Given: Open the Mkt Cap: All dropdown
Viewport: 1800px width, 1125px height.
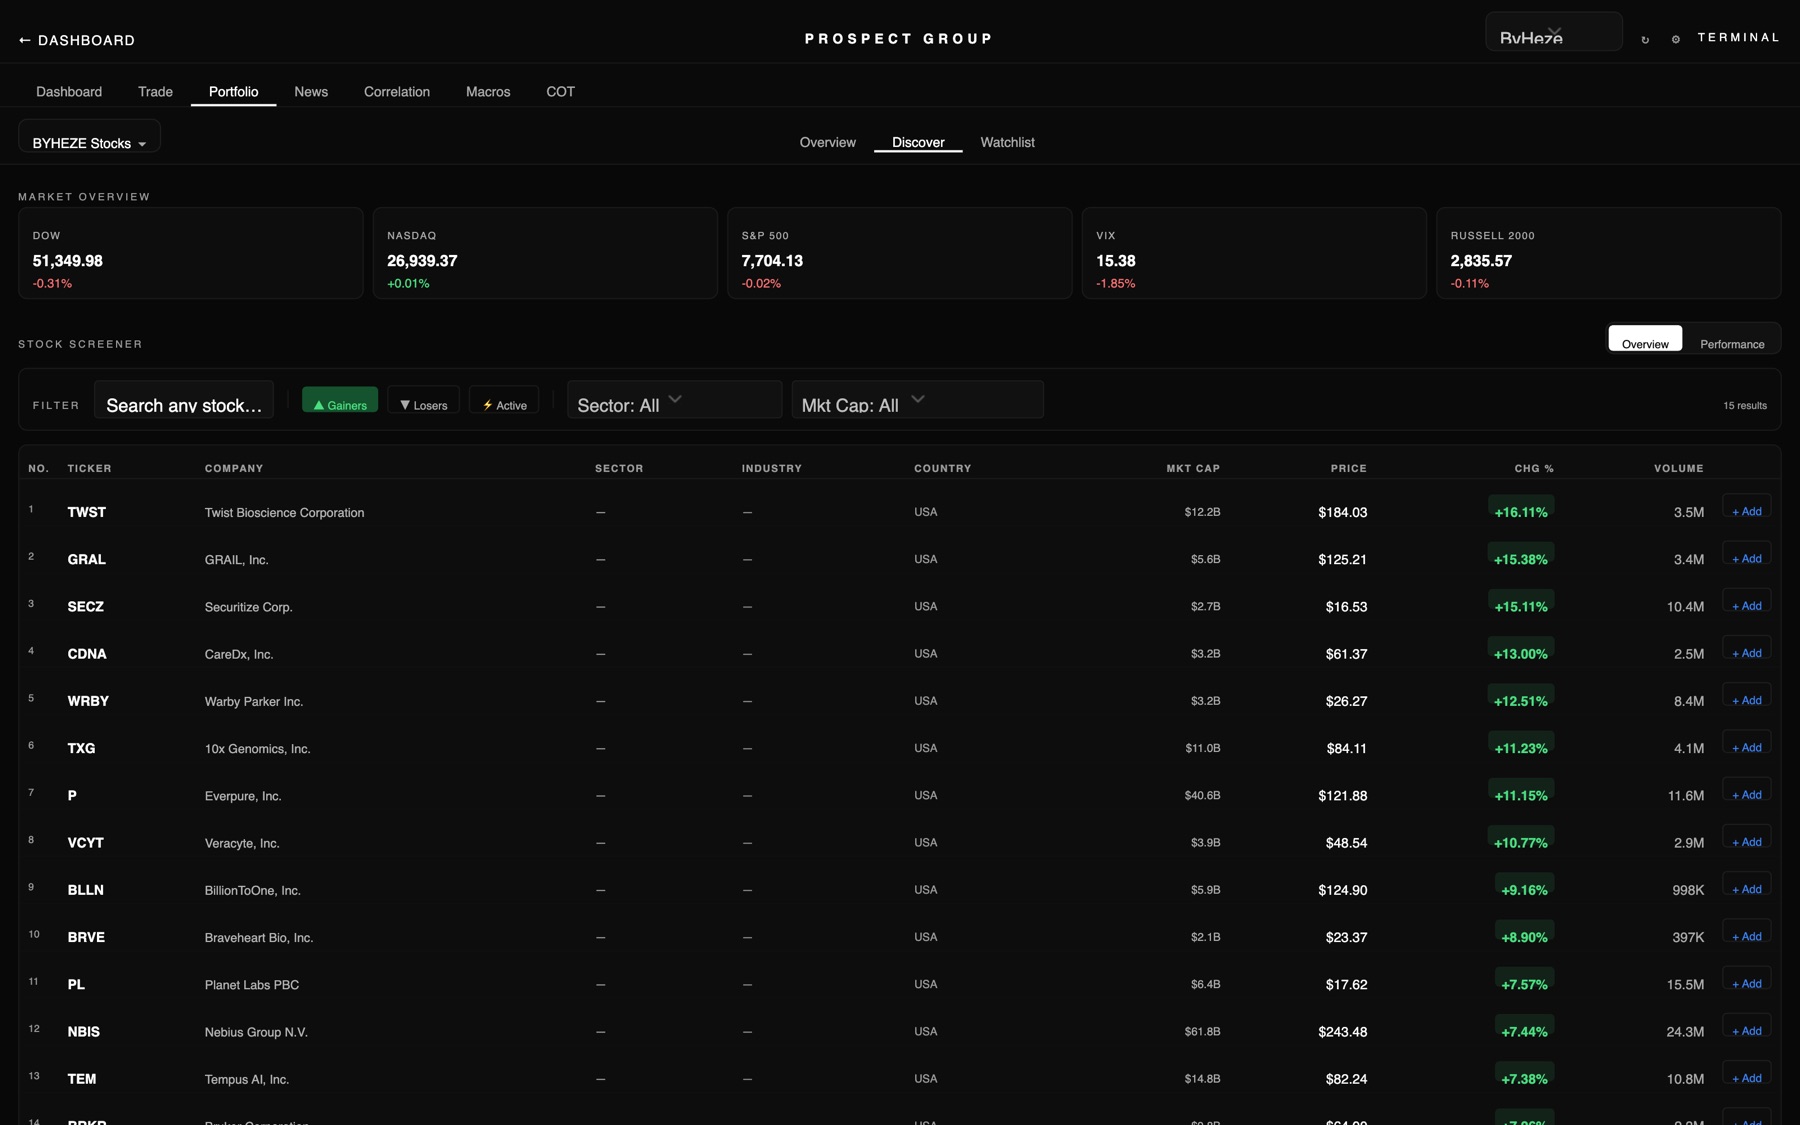Looking at the screenshot, I should click(917, 399).
